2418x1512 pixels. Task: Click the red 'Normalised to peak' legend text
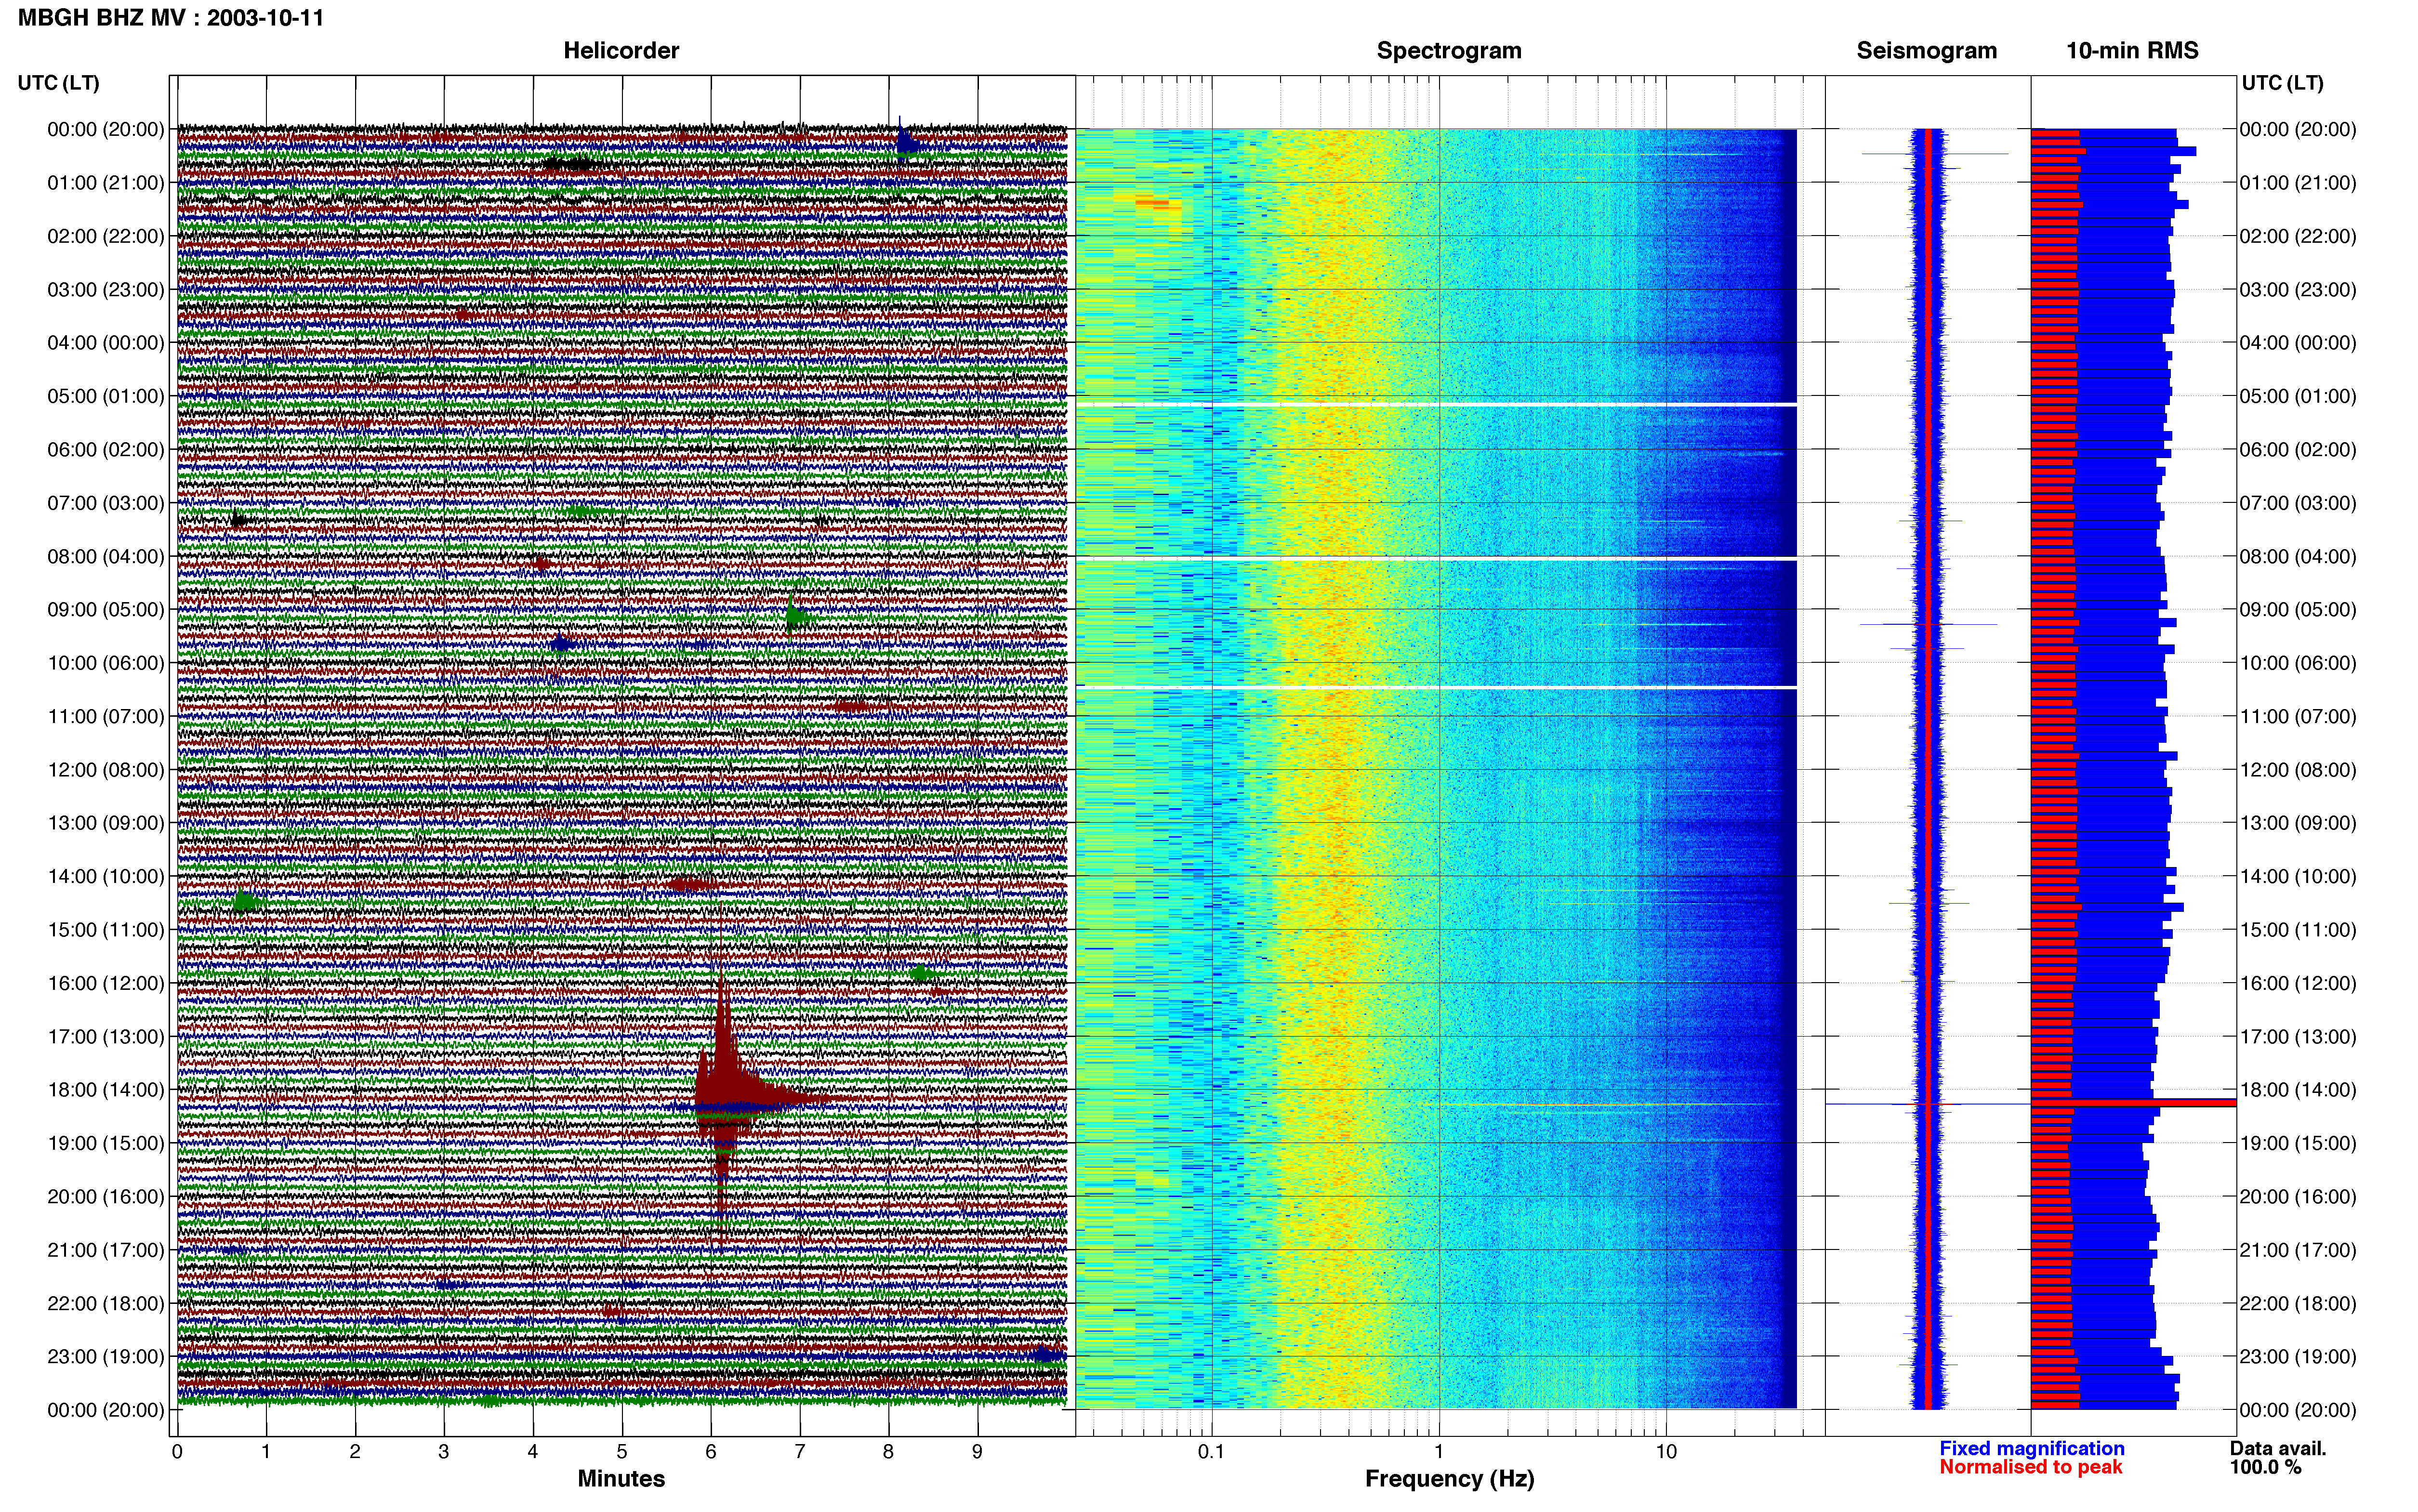[2031, 1467]
